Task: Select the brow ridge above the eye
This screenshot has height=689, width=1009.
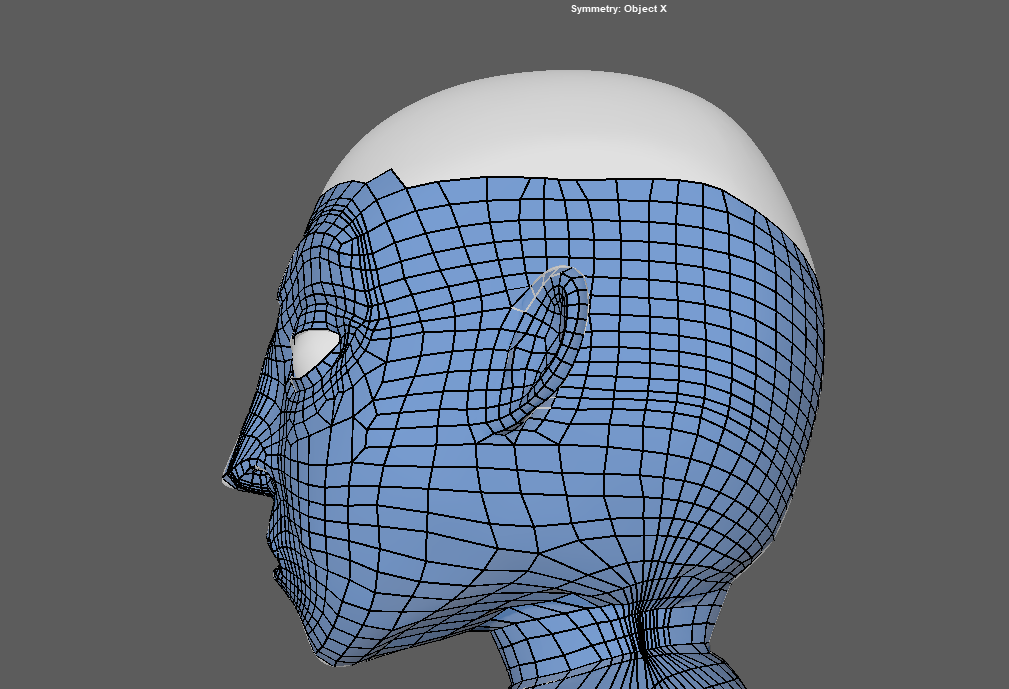Action: tap(322, 300)
